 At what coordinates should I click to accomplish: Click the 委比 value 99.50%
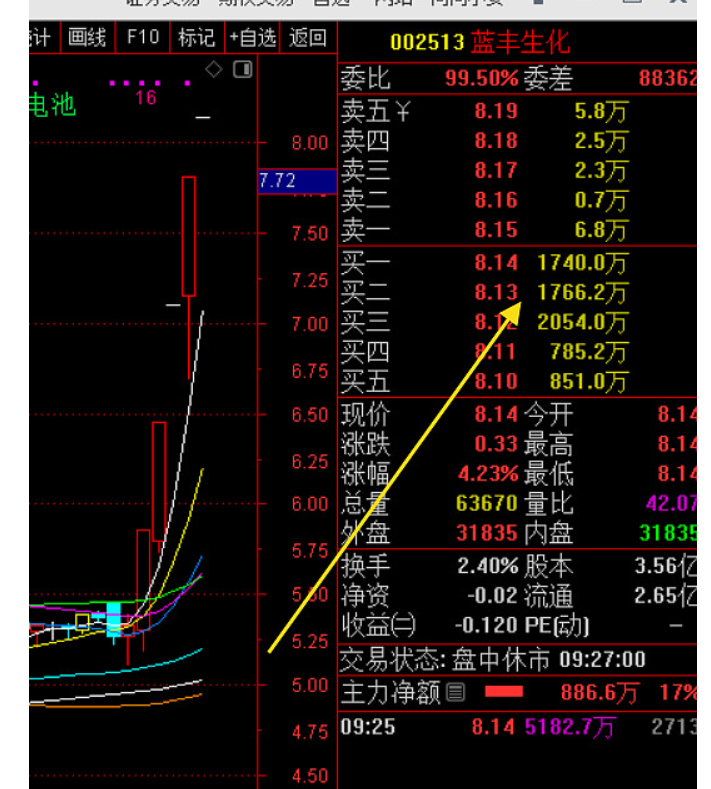point(482,78)
